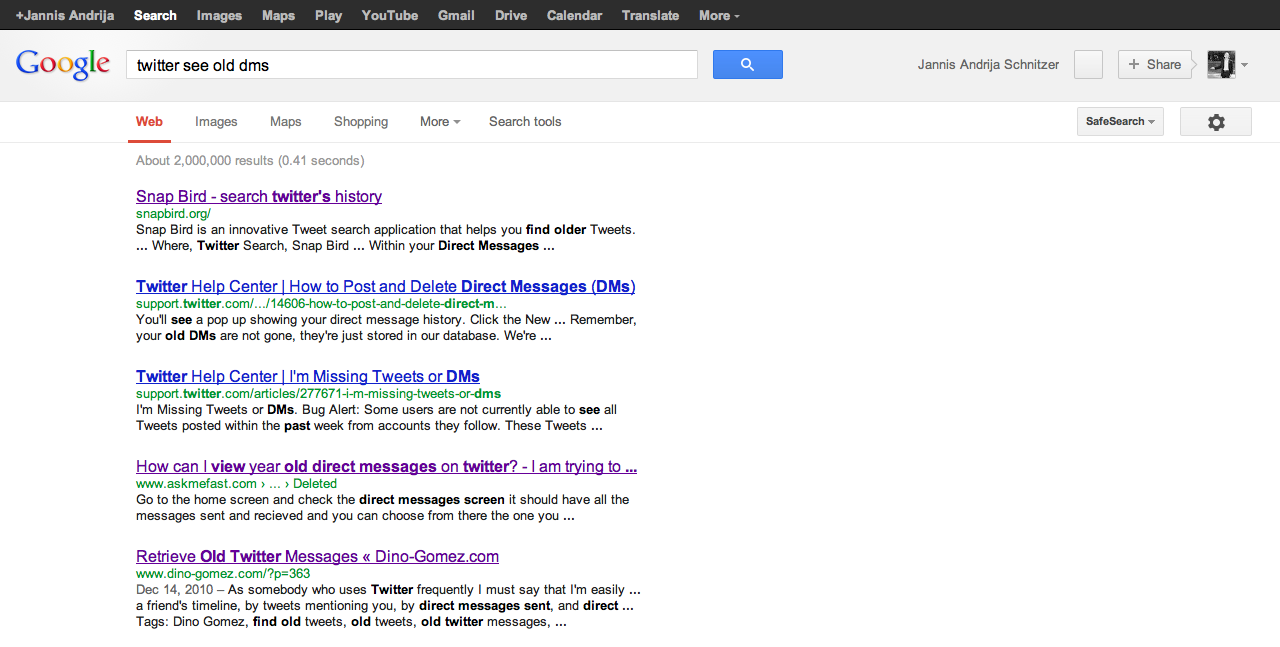Open the settings gear options
1280x647 pixels.
(x=1216, y=122)
